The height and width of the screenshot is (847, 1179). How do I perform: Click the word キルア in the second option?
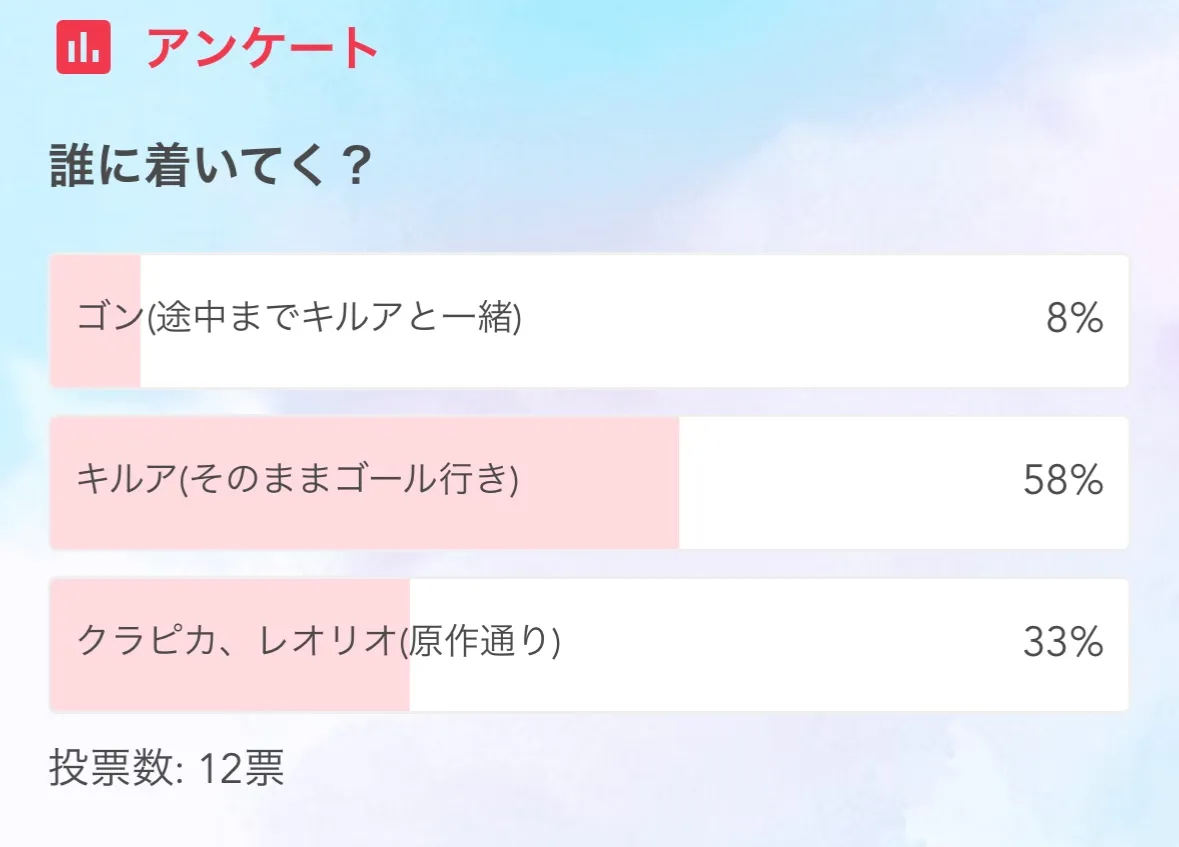(126, 482)
